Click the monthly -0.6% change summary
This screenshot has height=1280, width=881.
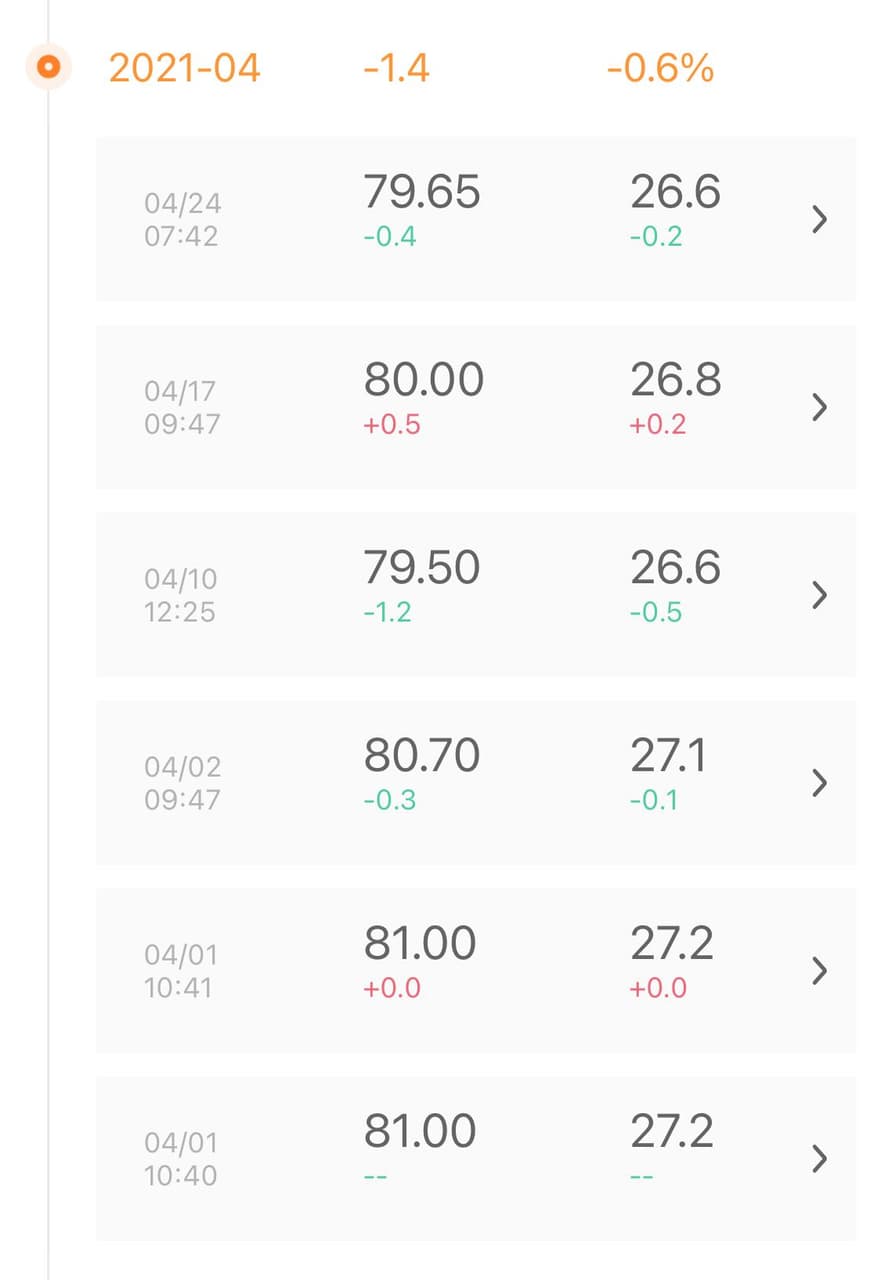(x=660, y=68)
